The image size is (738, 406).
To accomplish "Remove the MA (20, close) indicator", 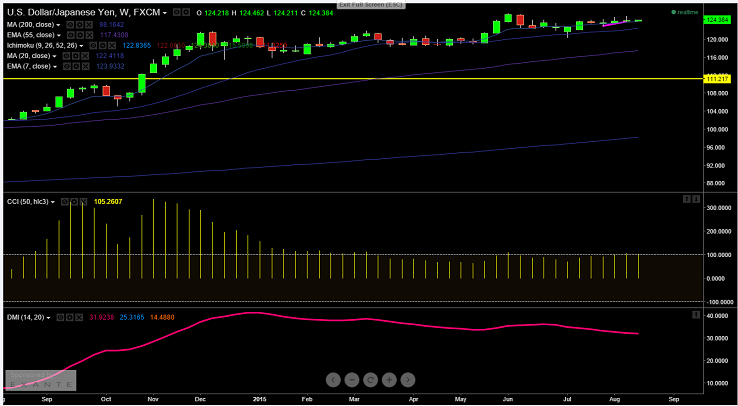I will tap(85, 56).
